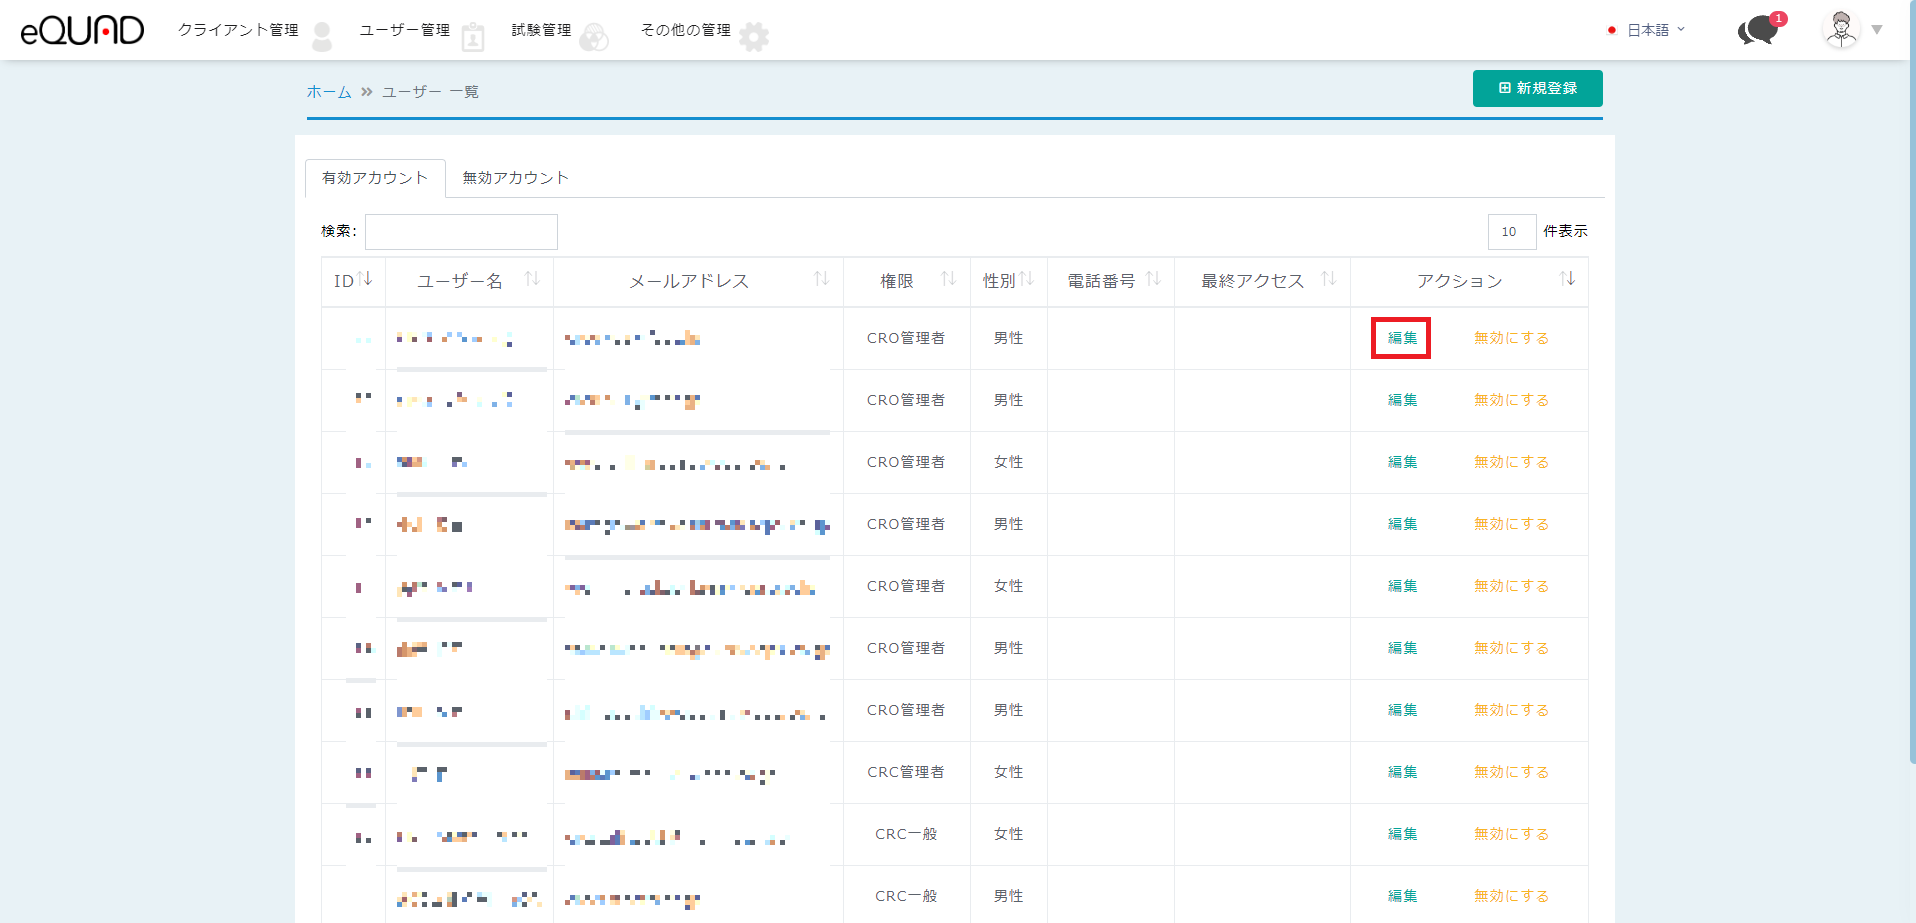Click 無効にする in the second user row
This screenshot has height=923, width=1916.
[1511, 400]
